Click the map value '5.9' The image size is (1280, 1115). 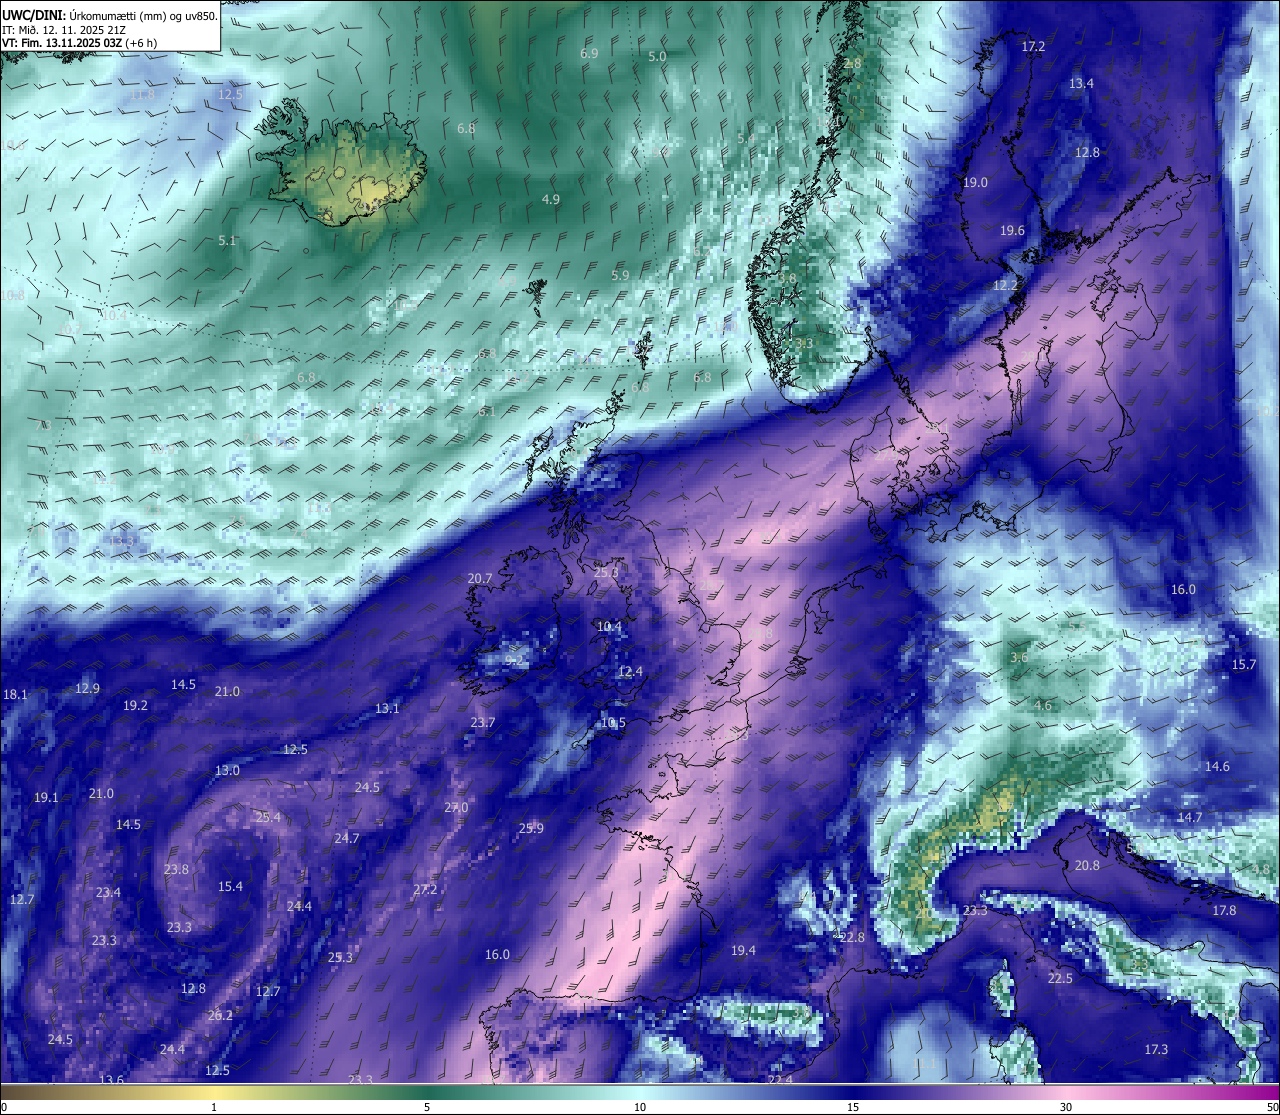(620, 275)
